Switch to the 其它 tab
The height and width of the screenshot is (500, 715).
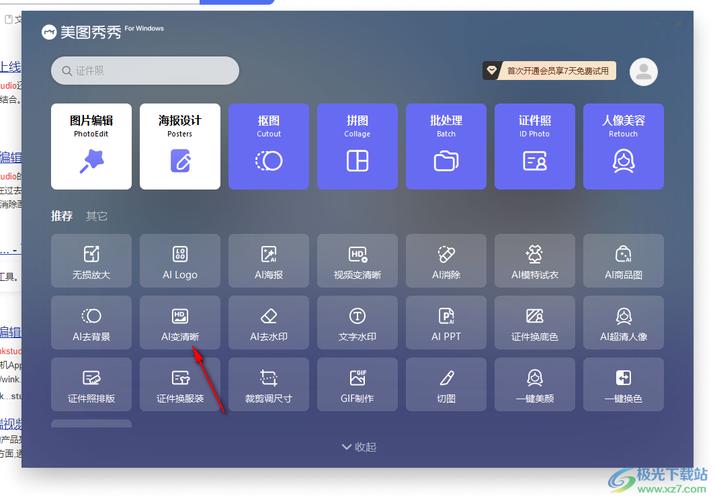[x=96, y=216]
